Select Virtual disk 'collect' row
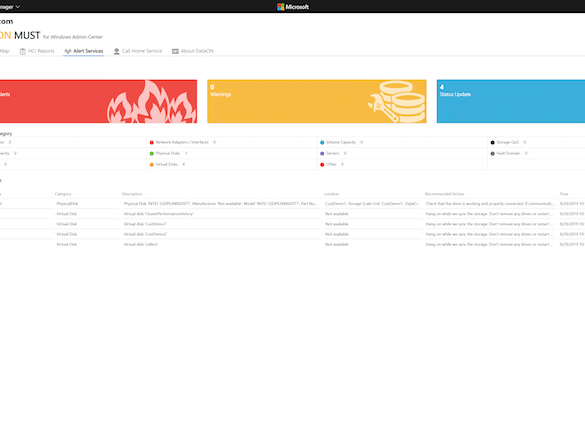Screen dimensions: 585x441 [x=292, y=244]
